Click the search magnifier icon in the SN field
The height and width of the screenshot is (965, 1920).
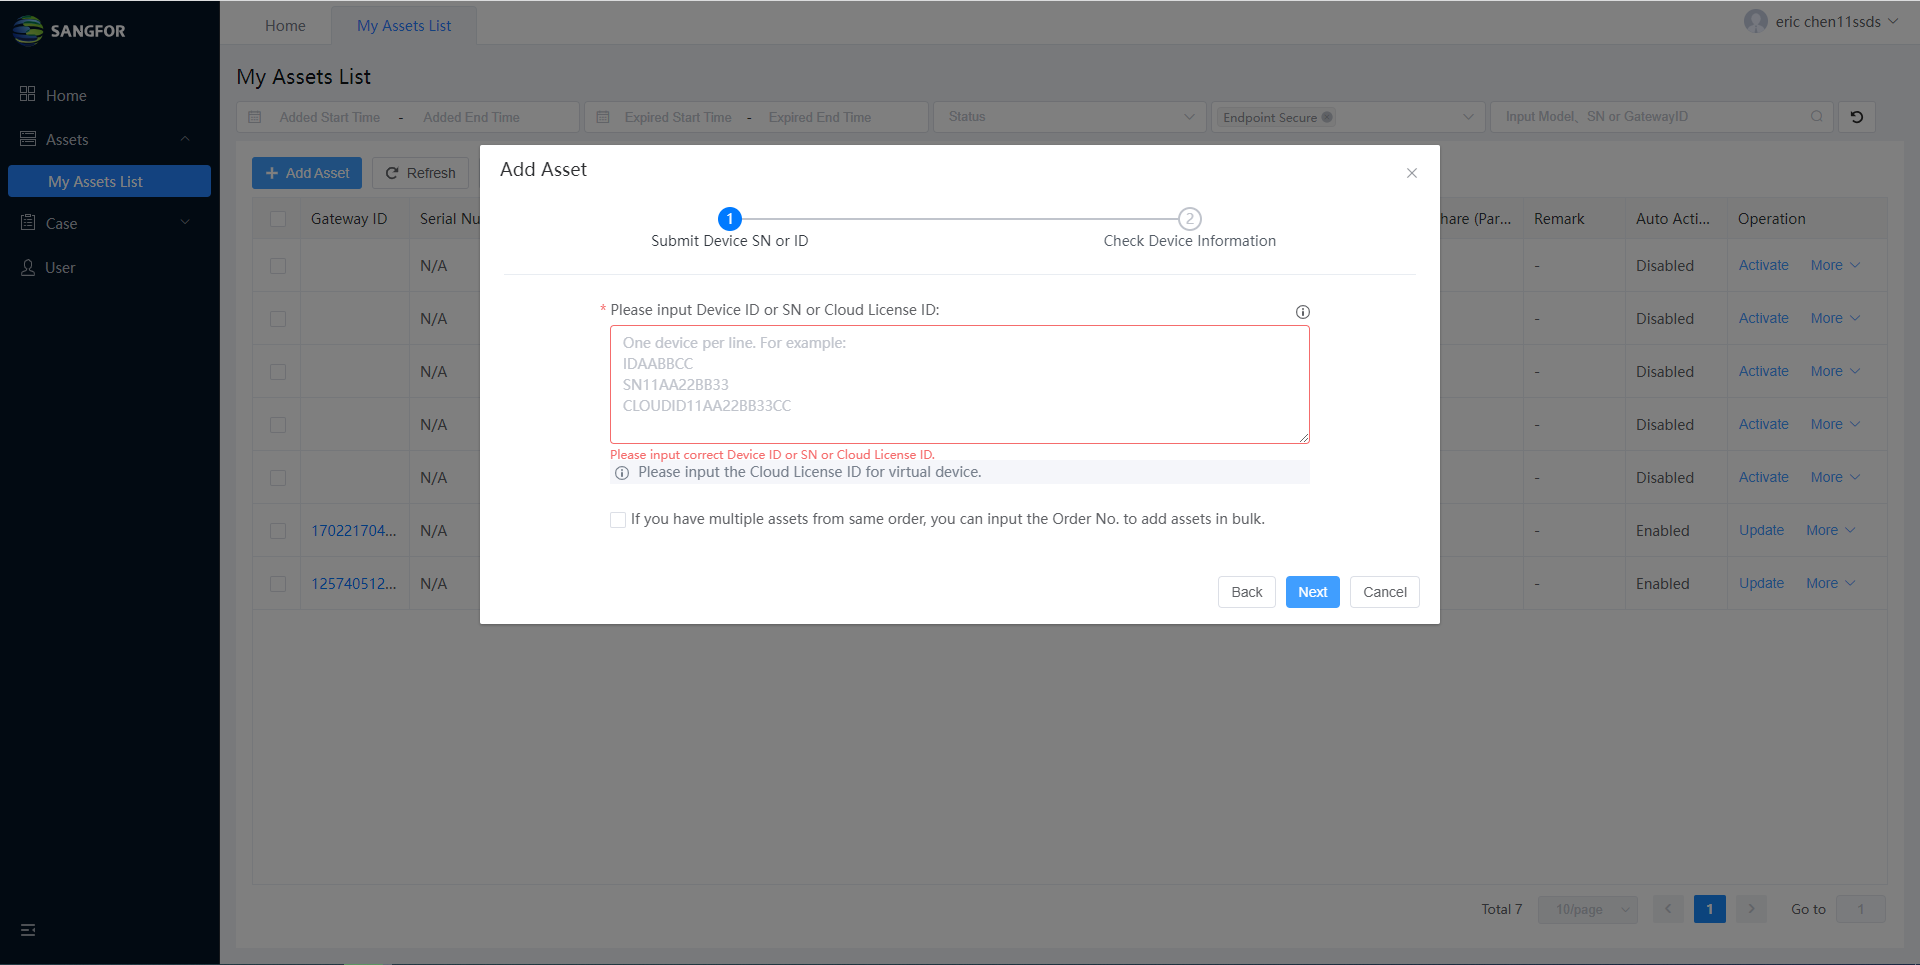pyautogui.click(x=1816, y=117)
